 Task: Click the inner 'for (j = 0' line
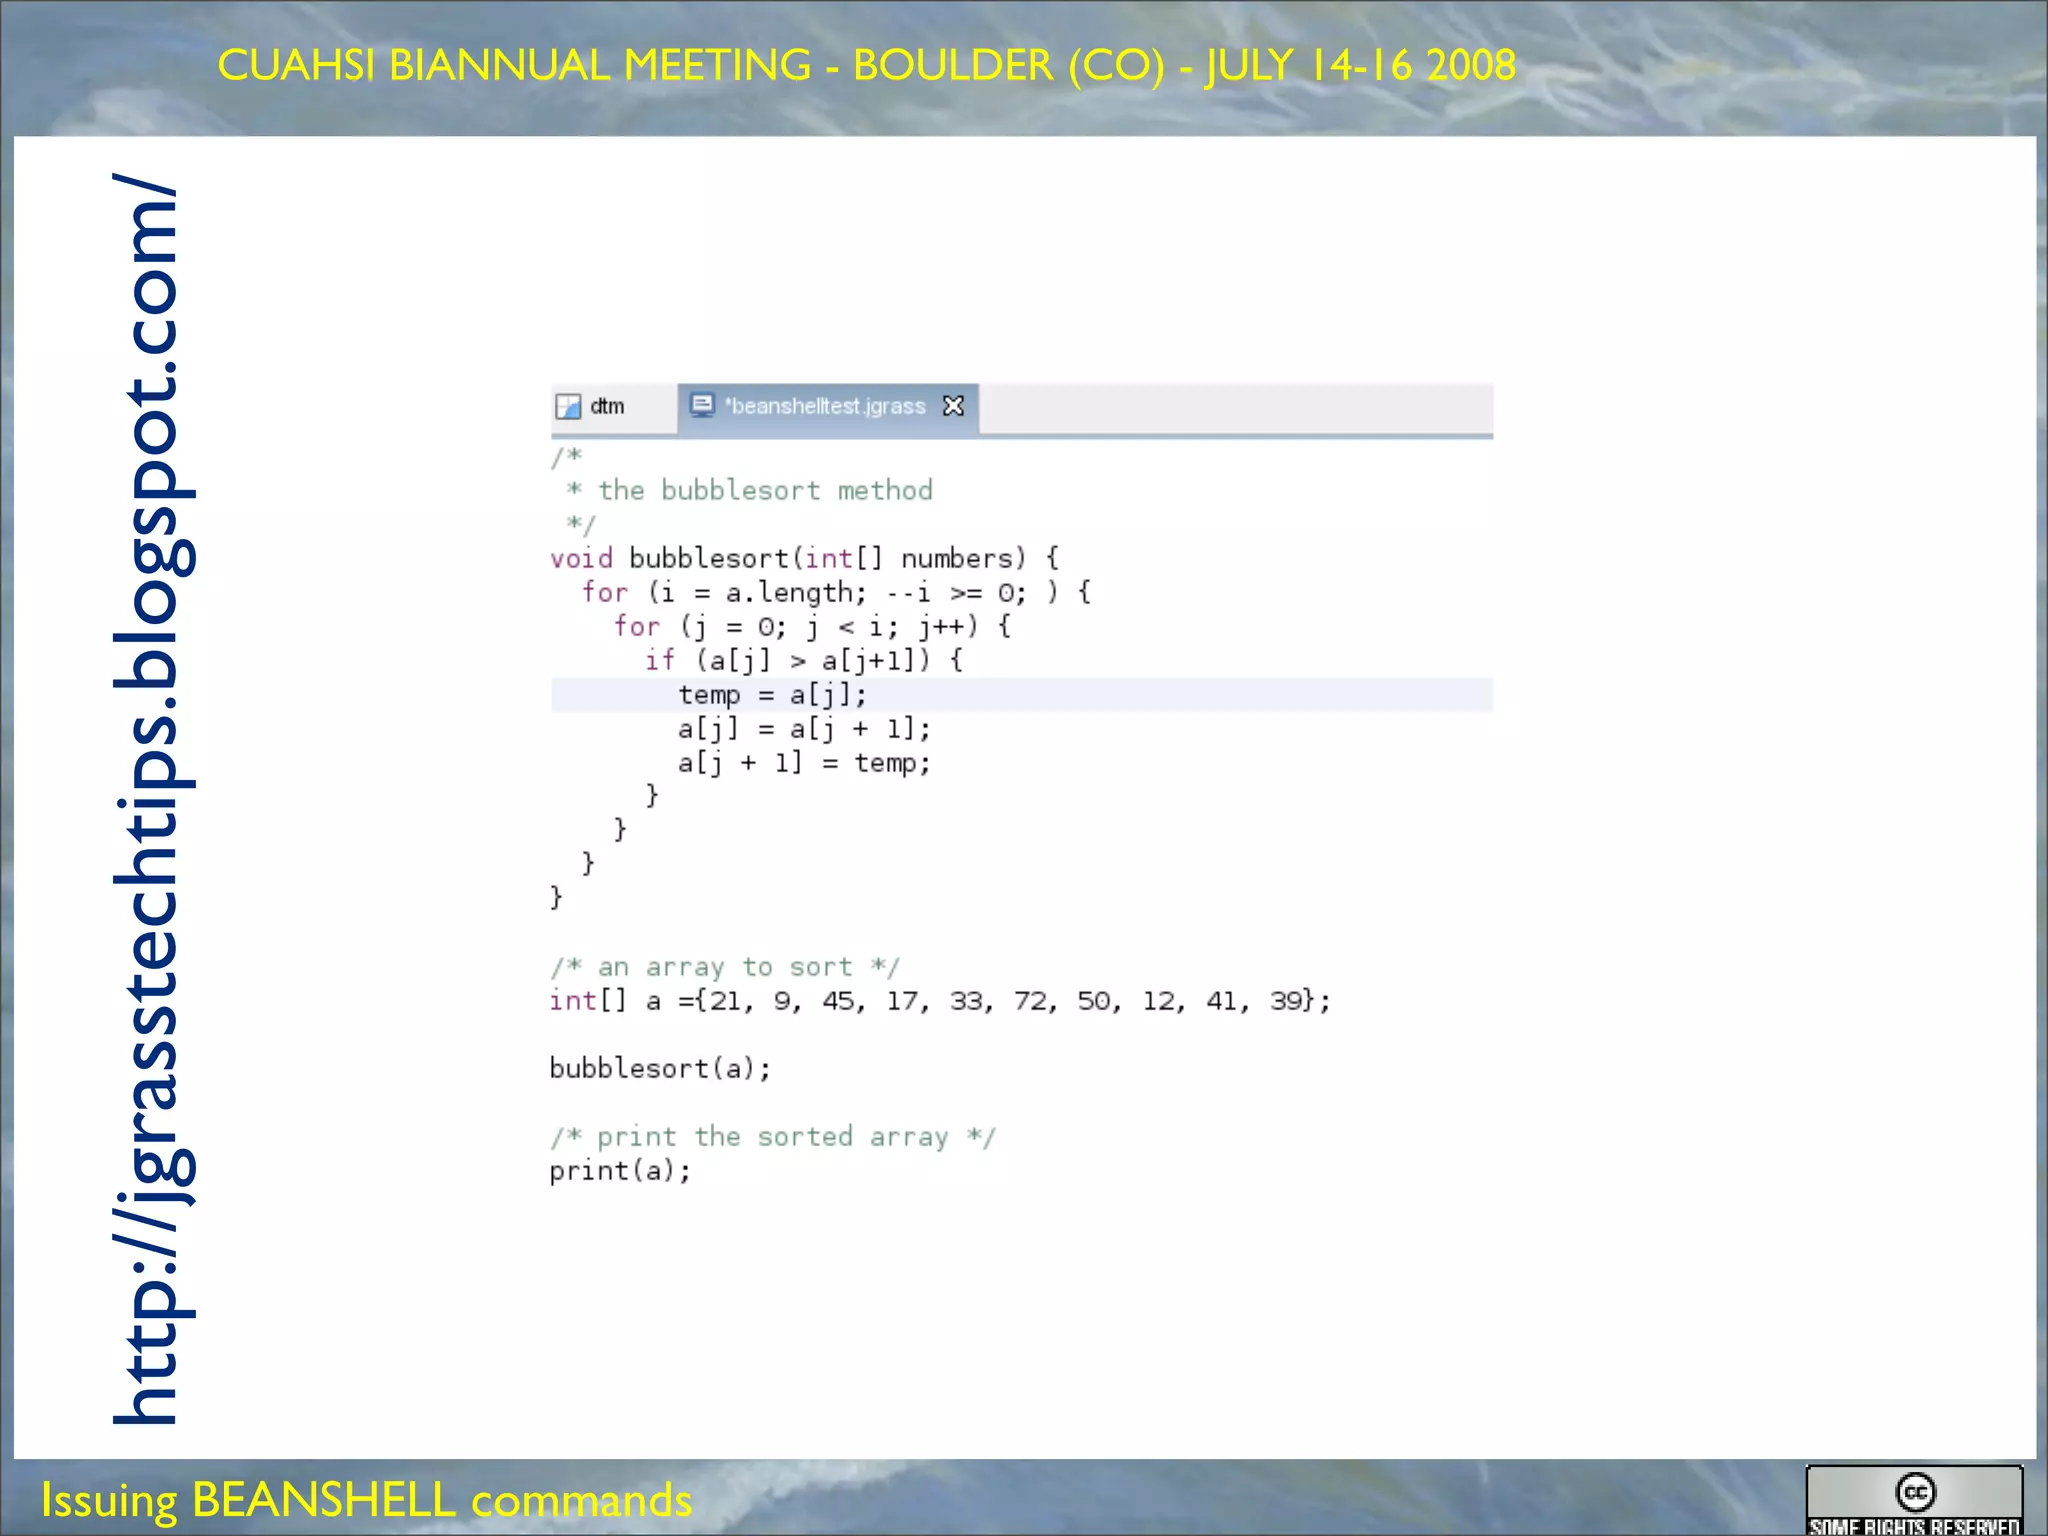pos(812,627)
